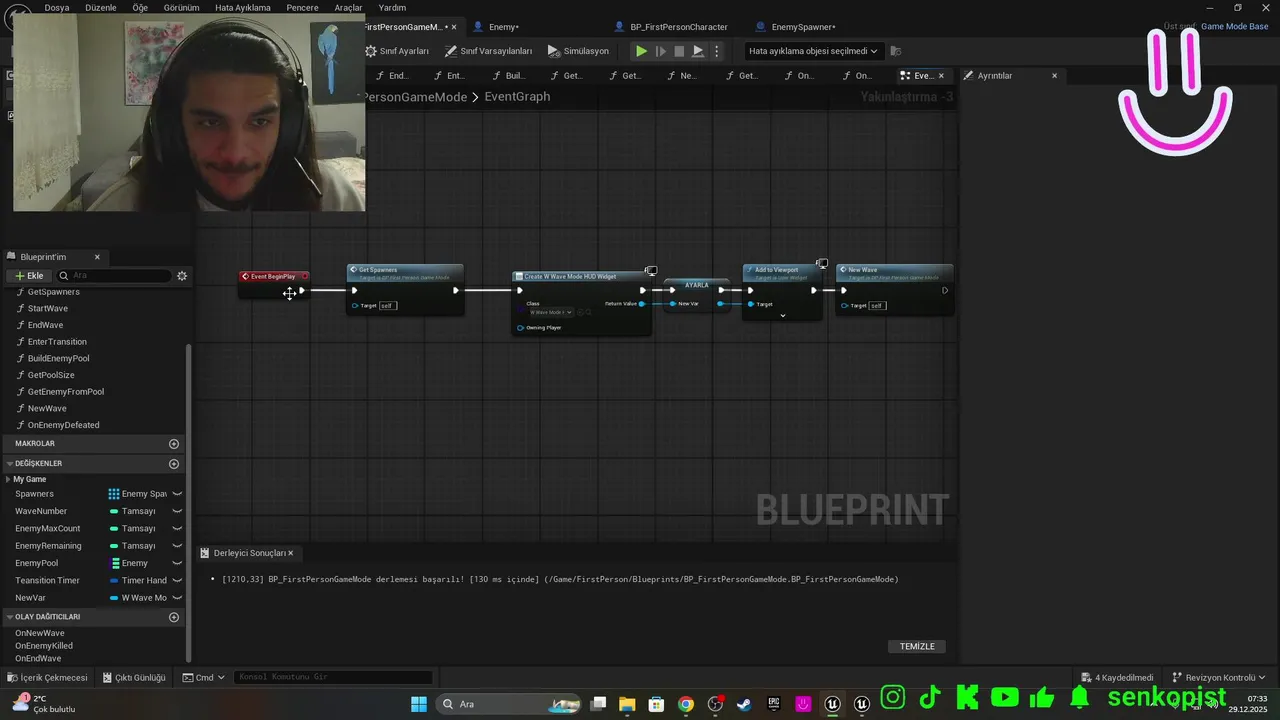1280x720 pixels.
Task: Click EventGraph in the breadcrumb
Action: click(x=517, y=97)
